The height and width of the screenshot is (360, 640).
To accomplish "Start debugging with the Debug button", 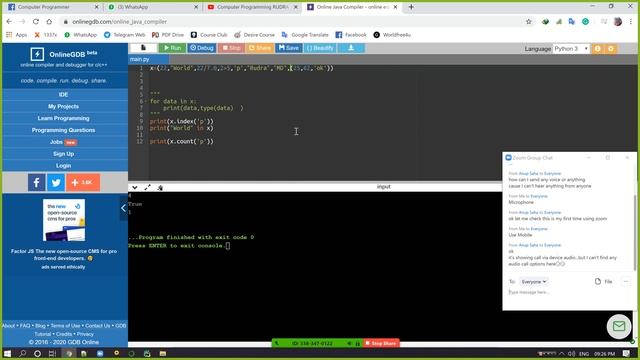I will point(202,48).
